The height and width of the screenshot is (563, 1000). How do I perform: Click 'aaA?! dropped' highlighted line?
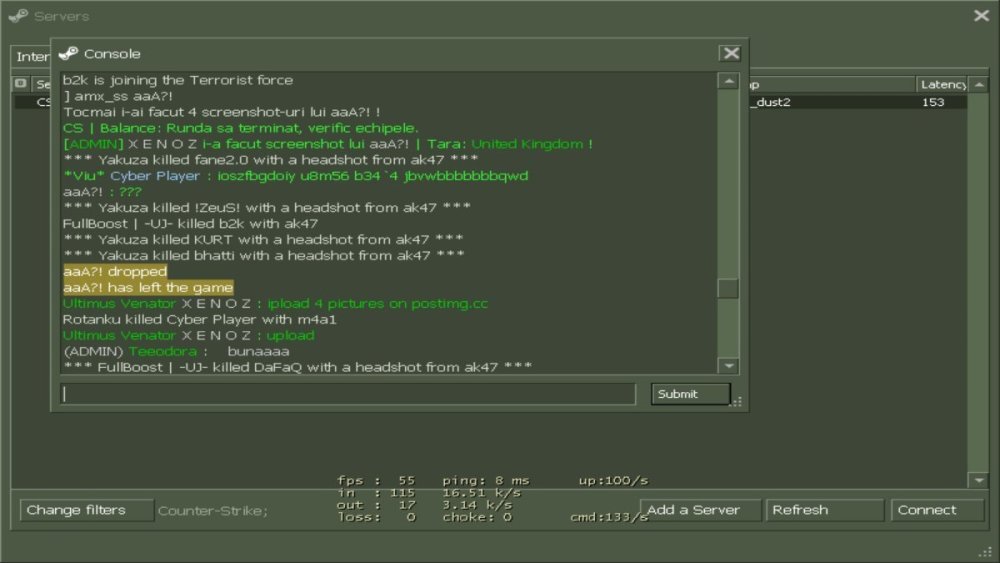[115, 272]
